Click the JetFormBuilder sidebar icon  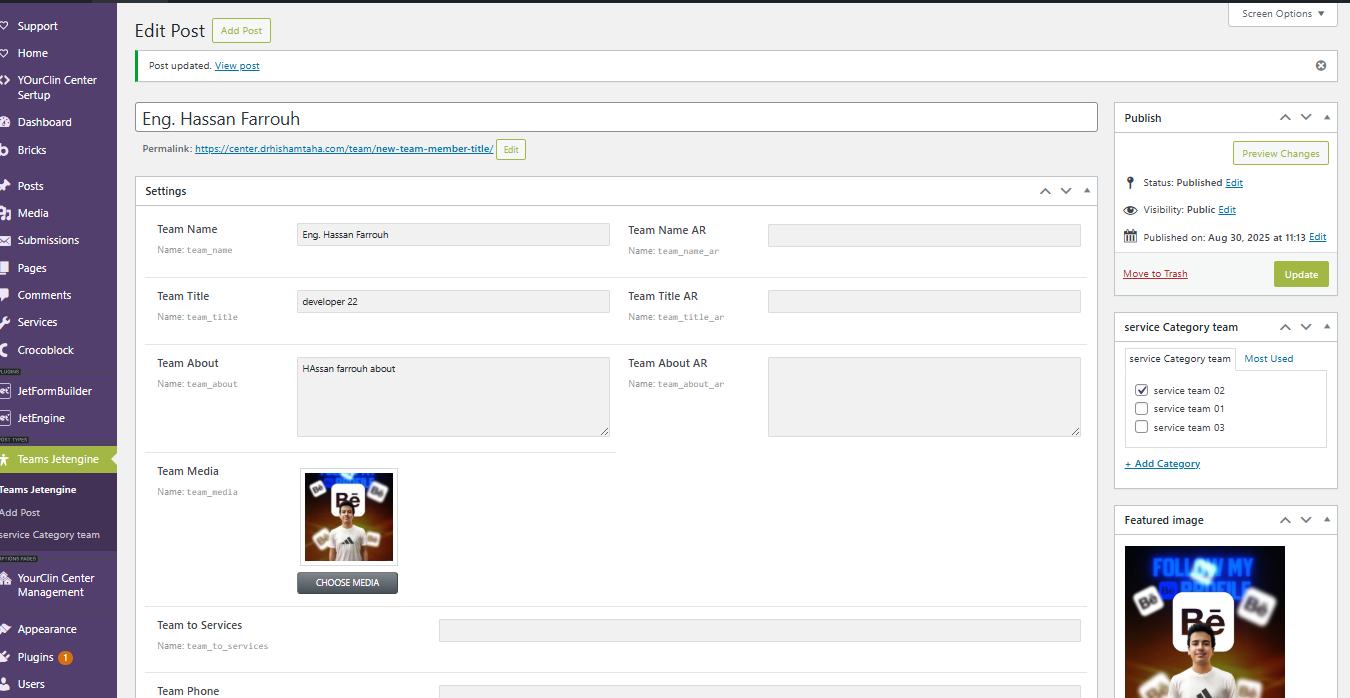tap(5, 391)
